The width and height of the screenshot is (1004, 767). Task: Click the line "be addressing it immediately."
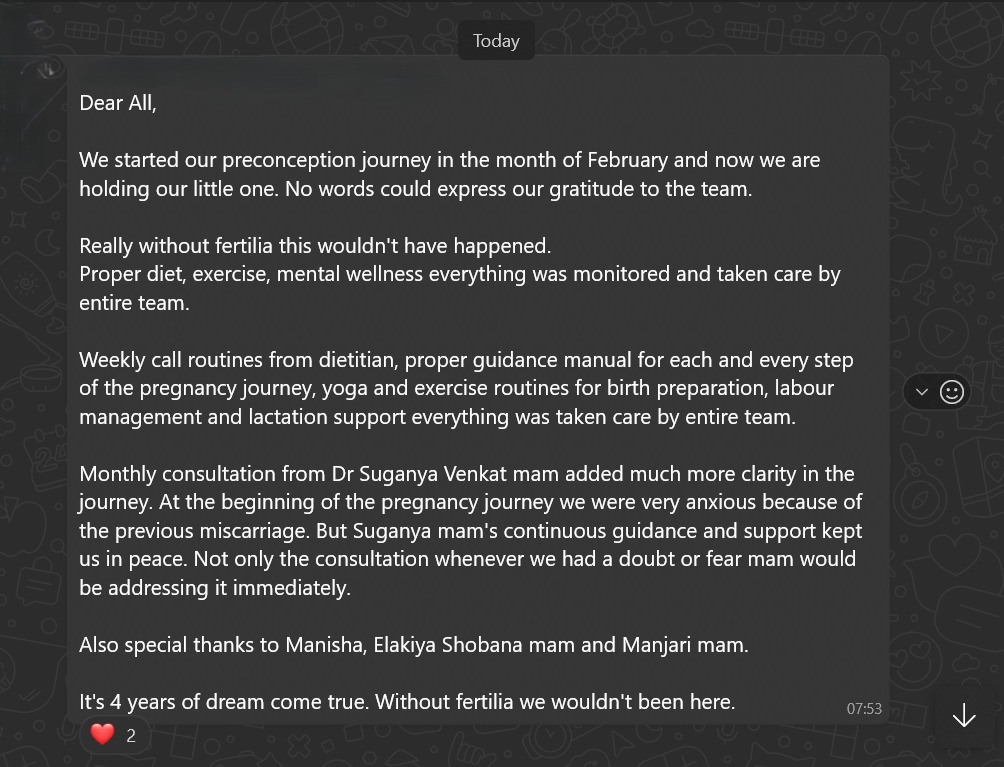(215, 588)
